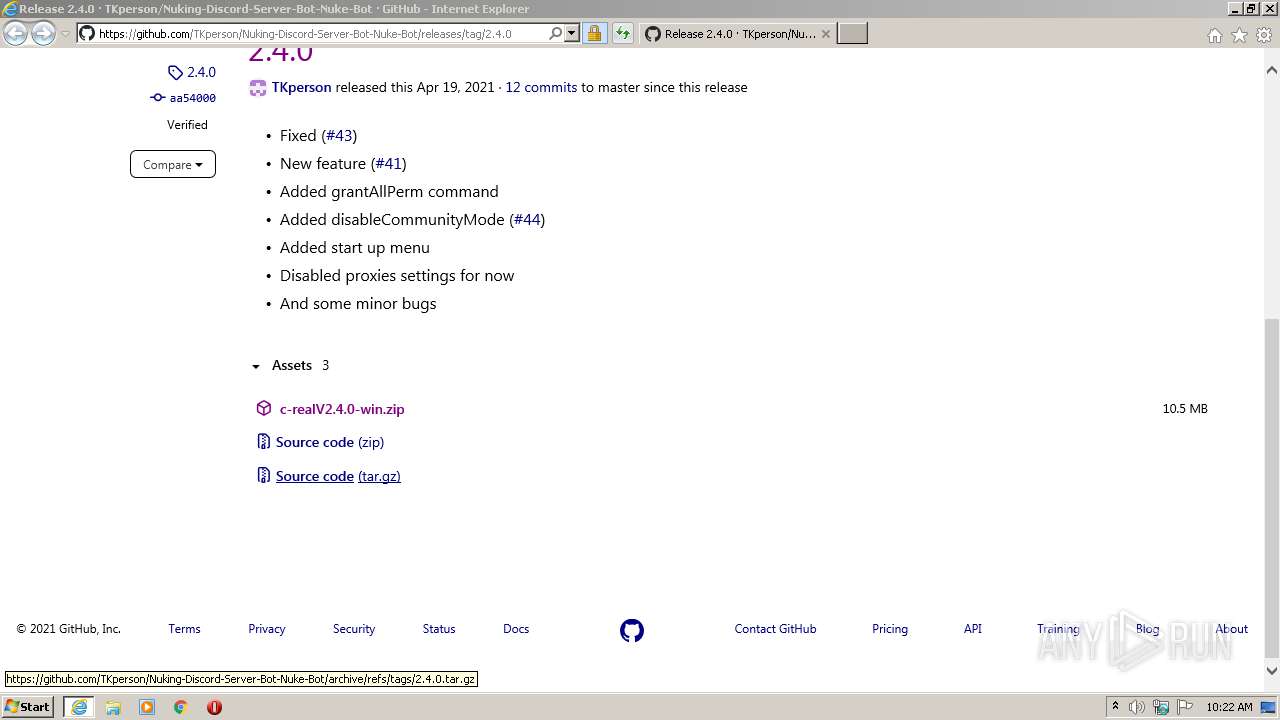This screenshot has width=1280, height=720.
Task: Open TKperson author profile link
Action: (301, 87)
